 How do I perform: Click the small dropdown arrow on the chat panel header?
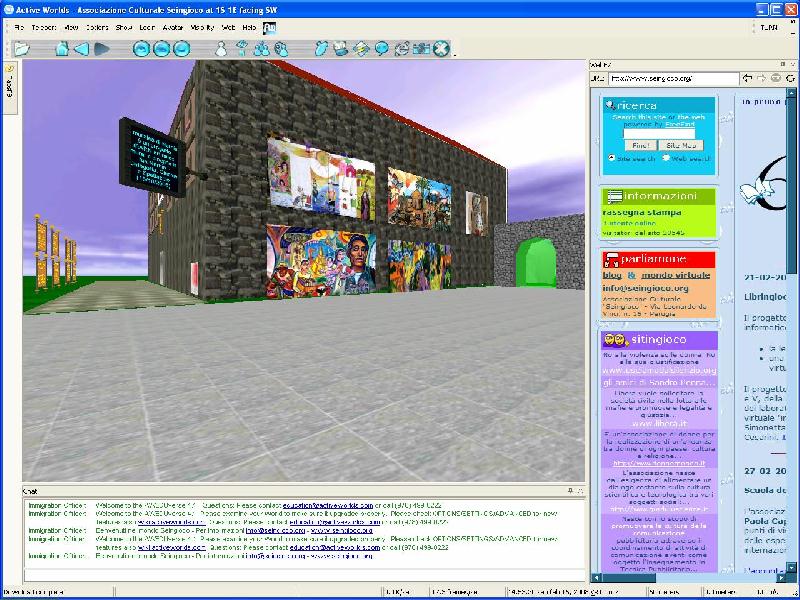[579, 491]
